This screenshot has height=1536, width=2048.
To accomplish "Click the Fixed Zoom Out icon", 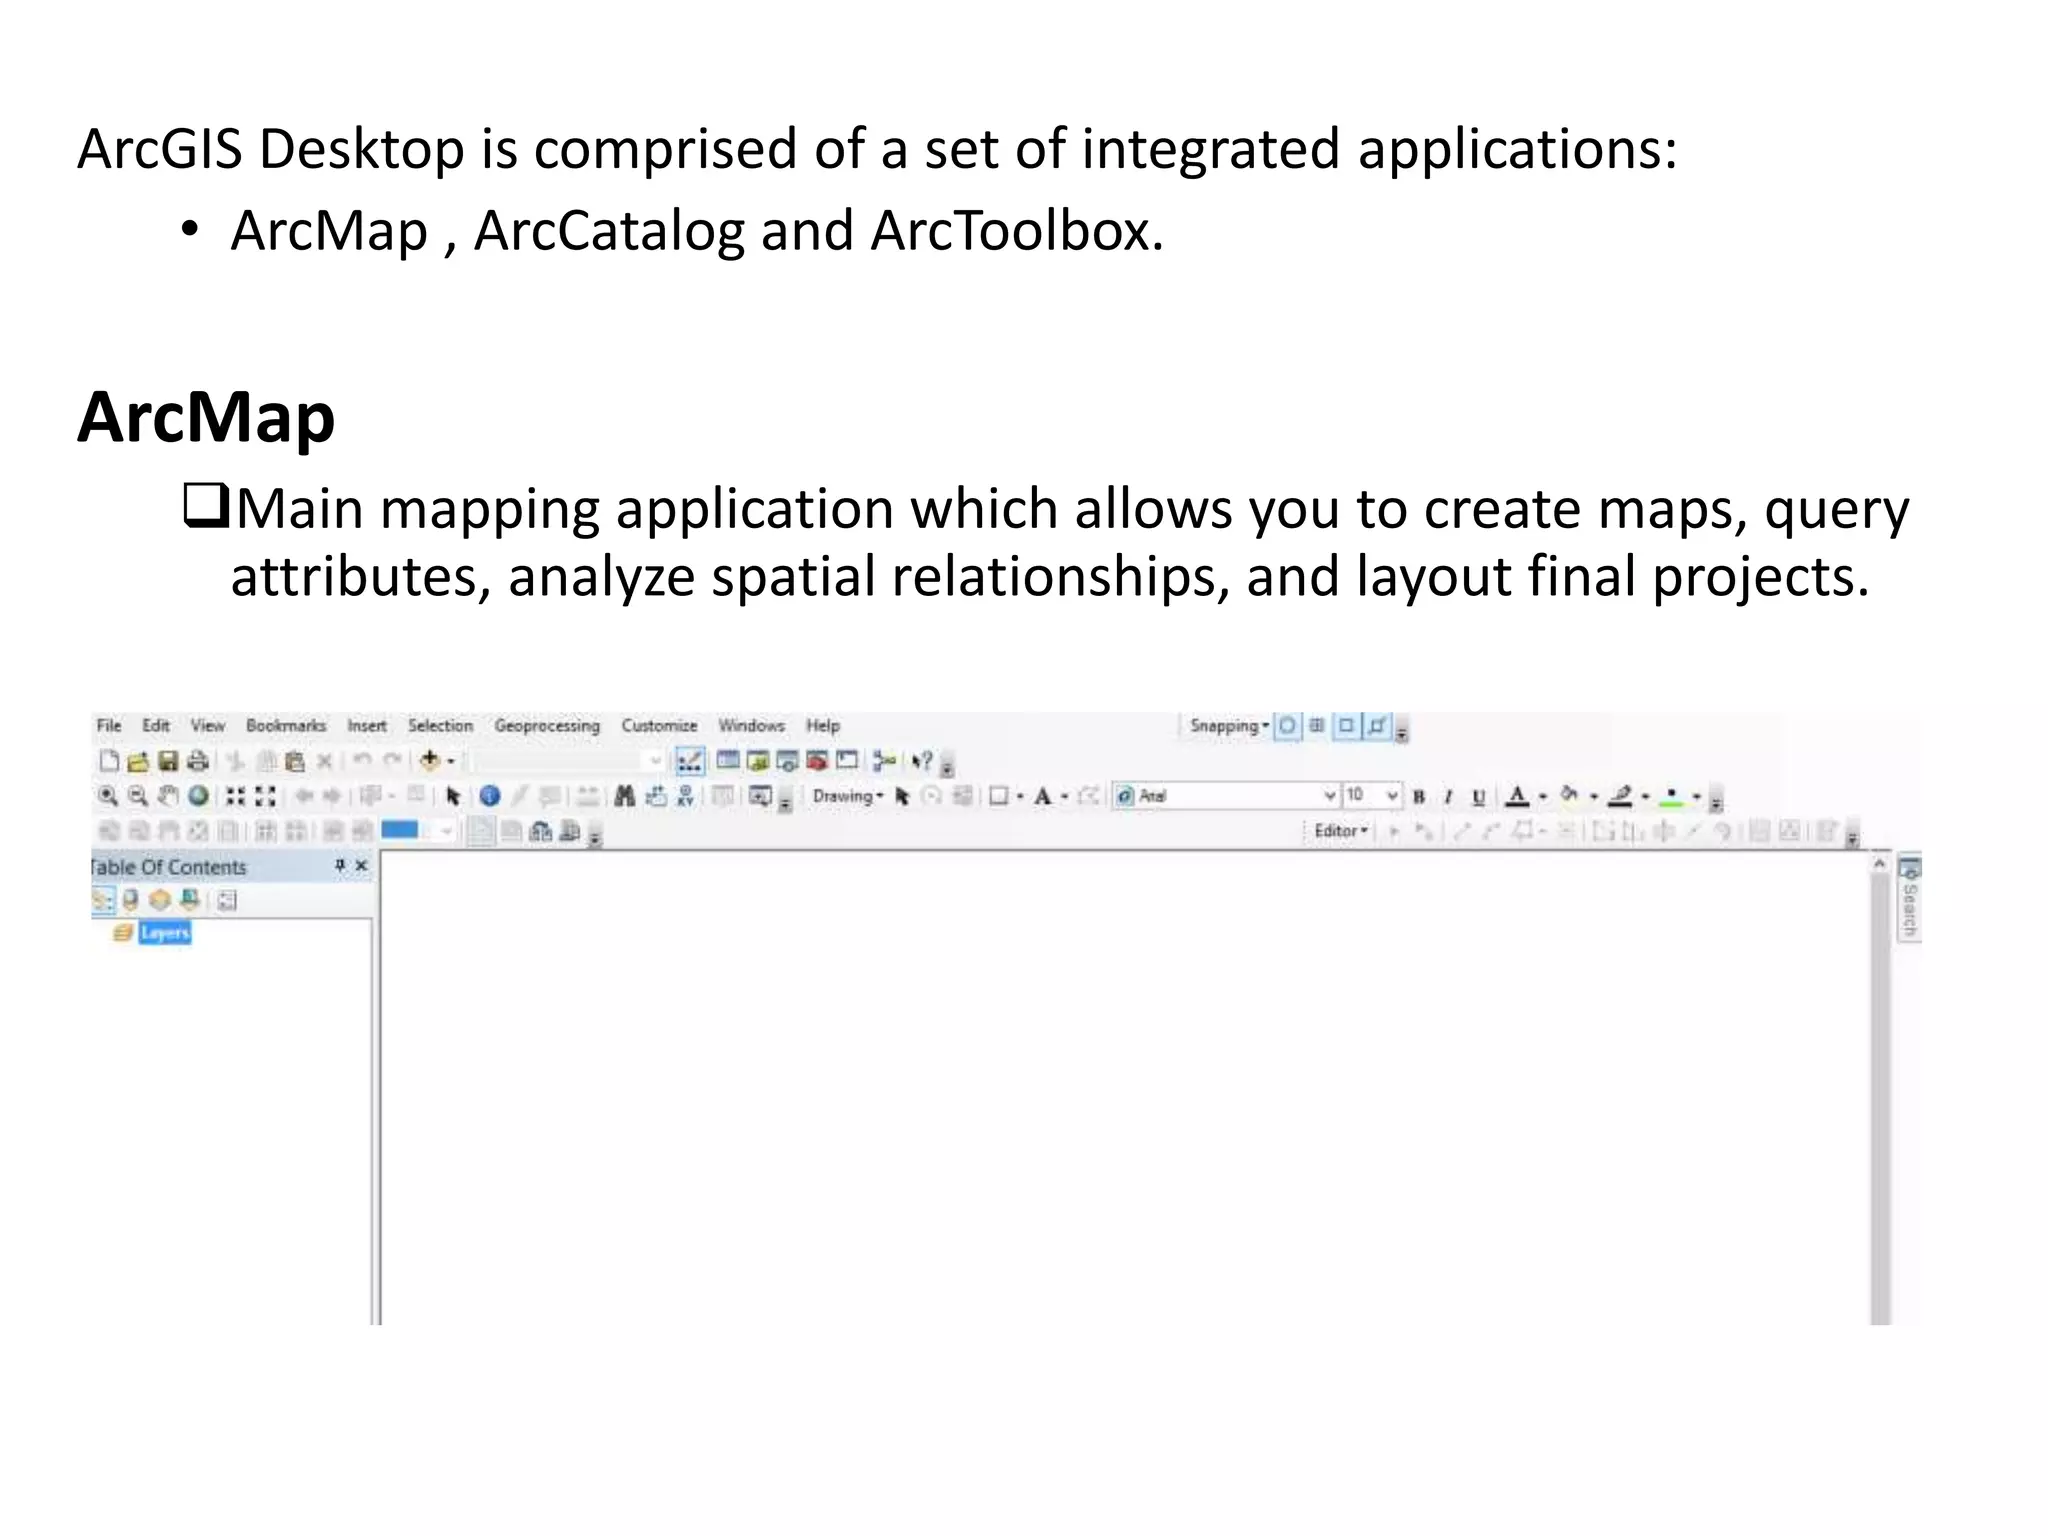I will pyautogui.click(x=265, y=796).
